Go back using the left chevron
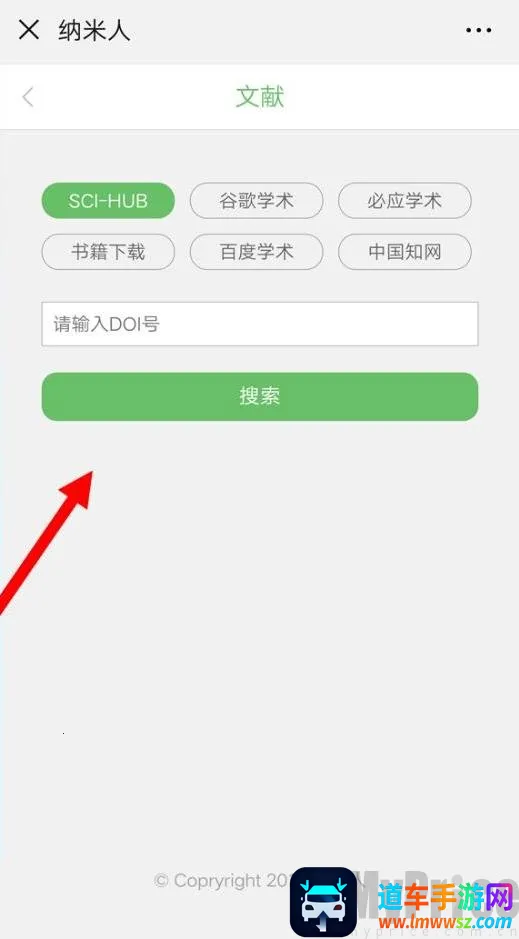 point(28,97)
